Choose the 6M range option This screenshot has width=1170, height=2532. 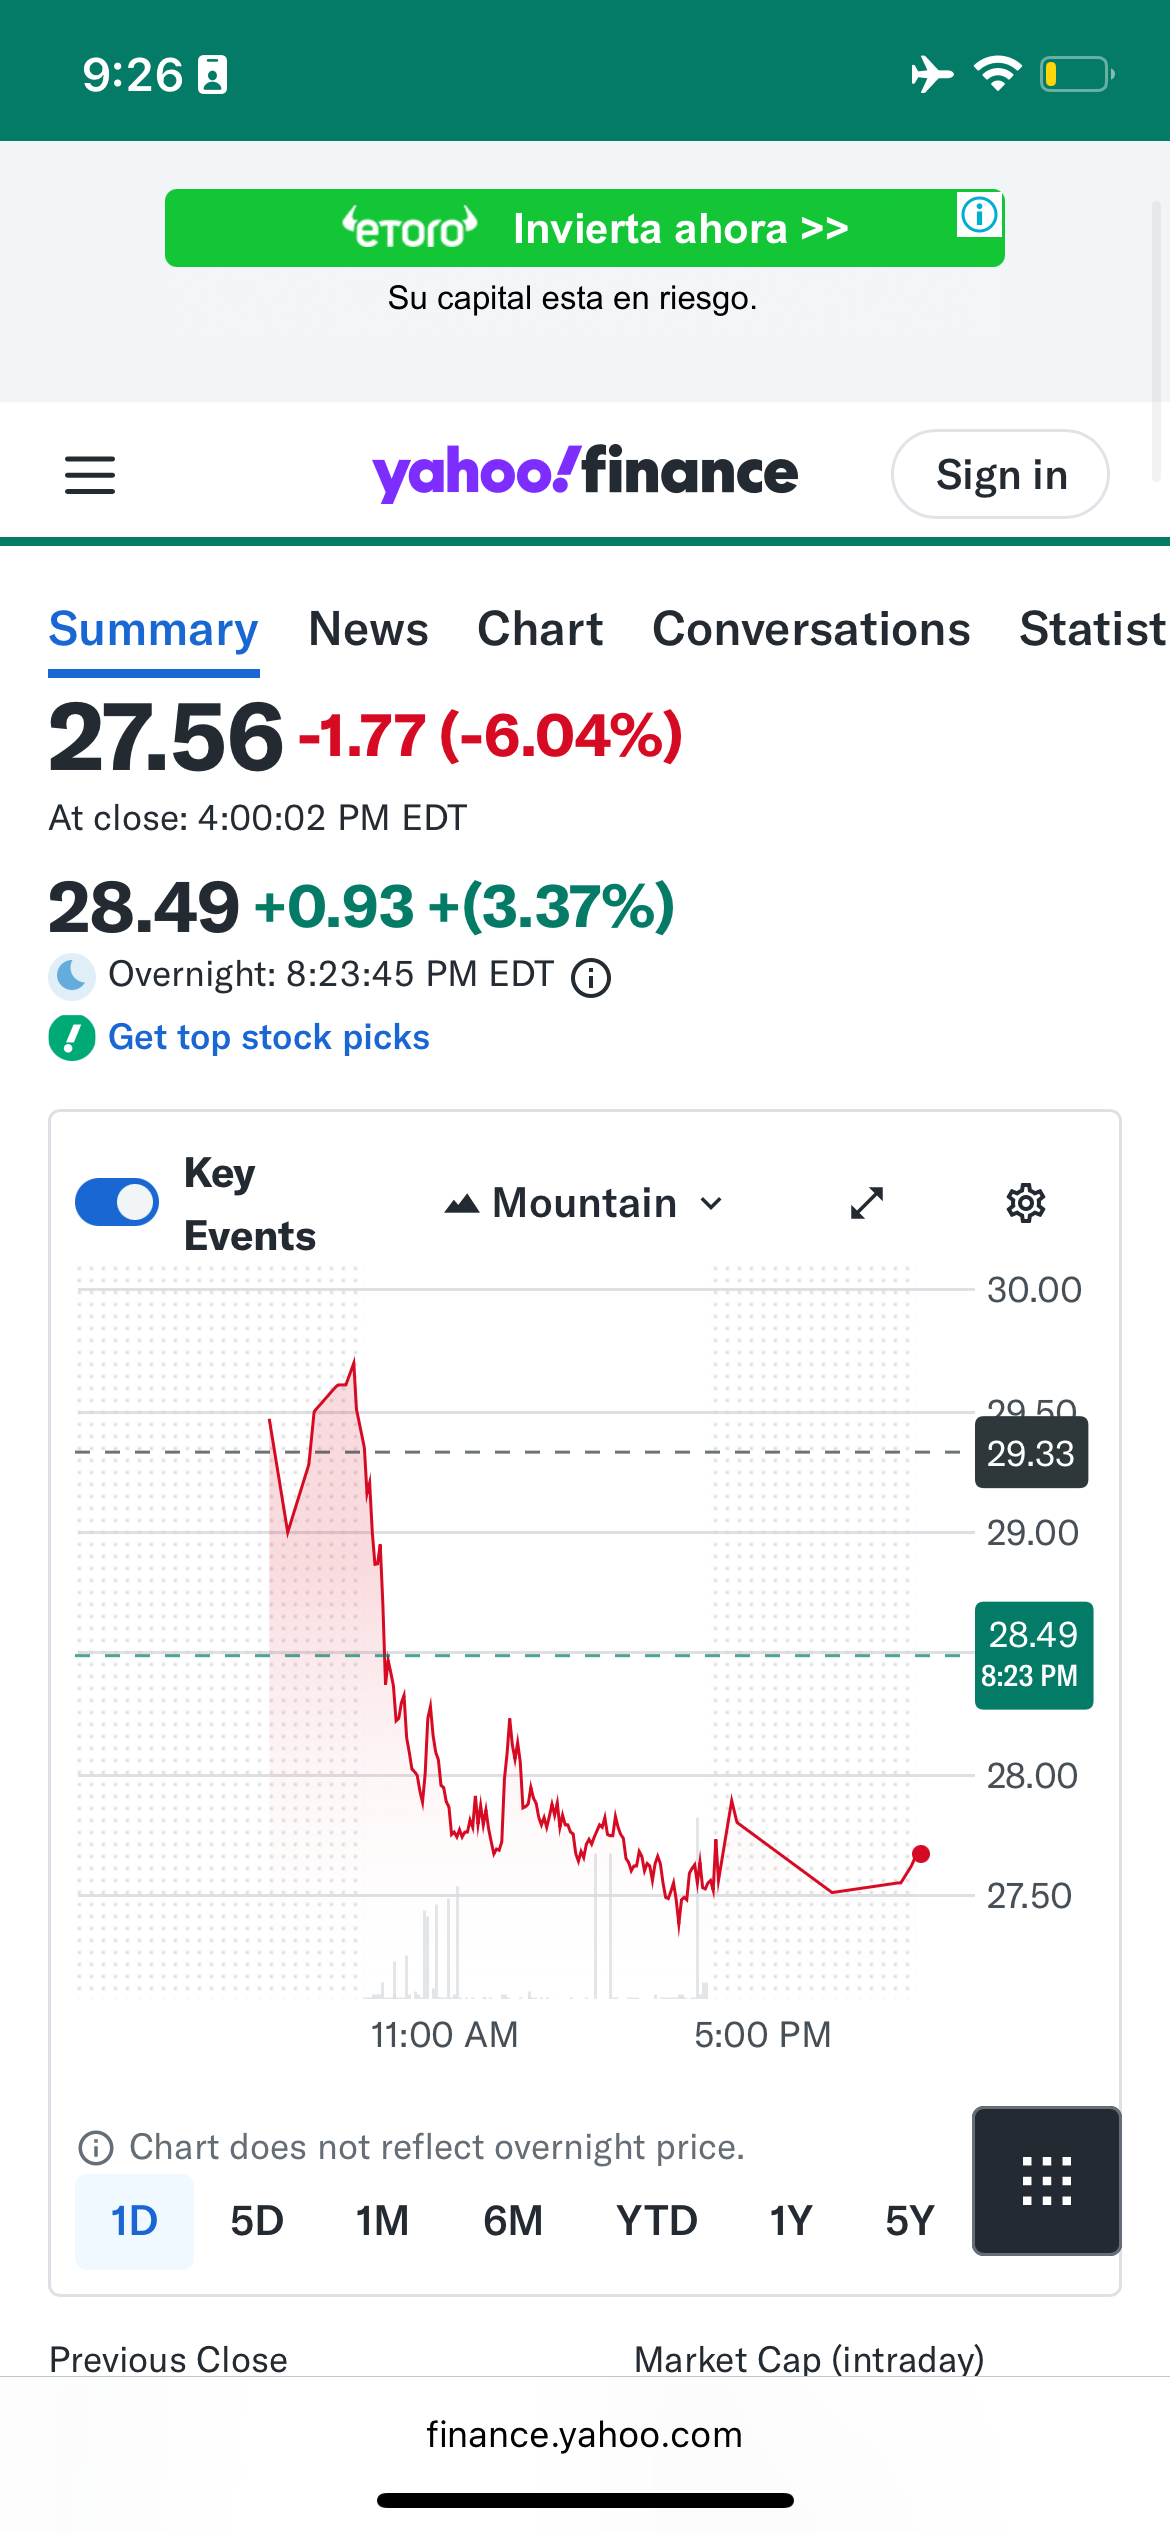pos(513,2221)
